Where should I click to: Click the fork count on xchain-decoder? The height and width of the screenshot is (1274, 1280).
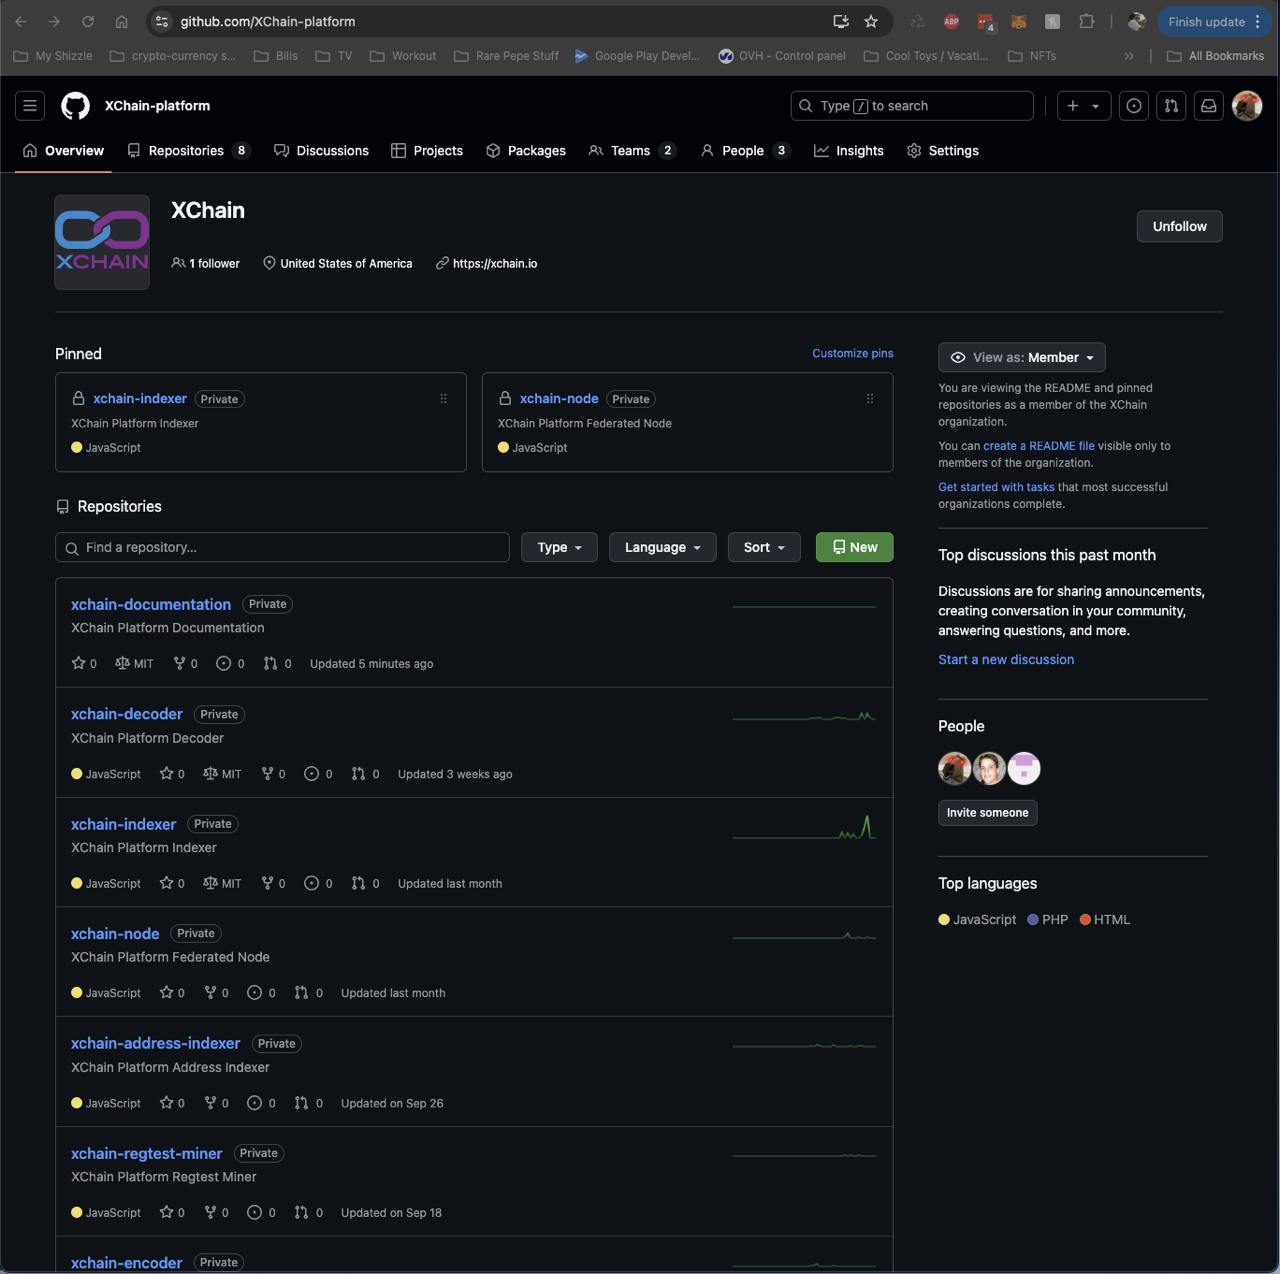tap(273, 773)
